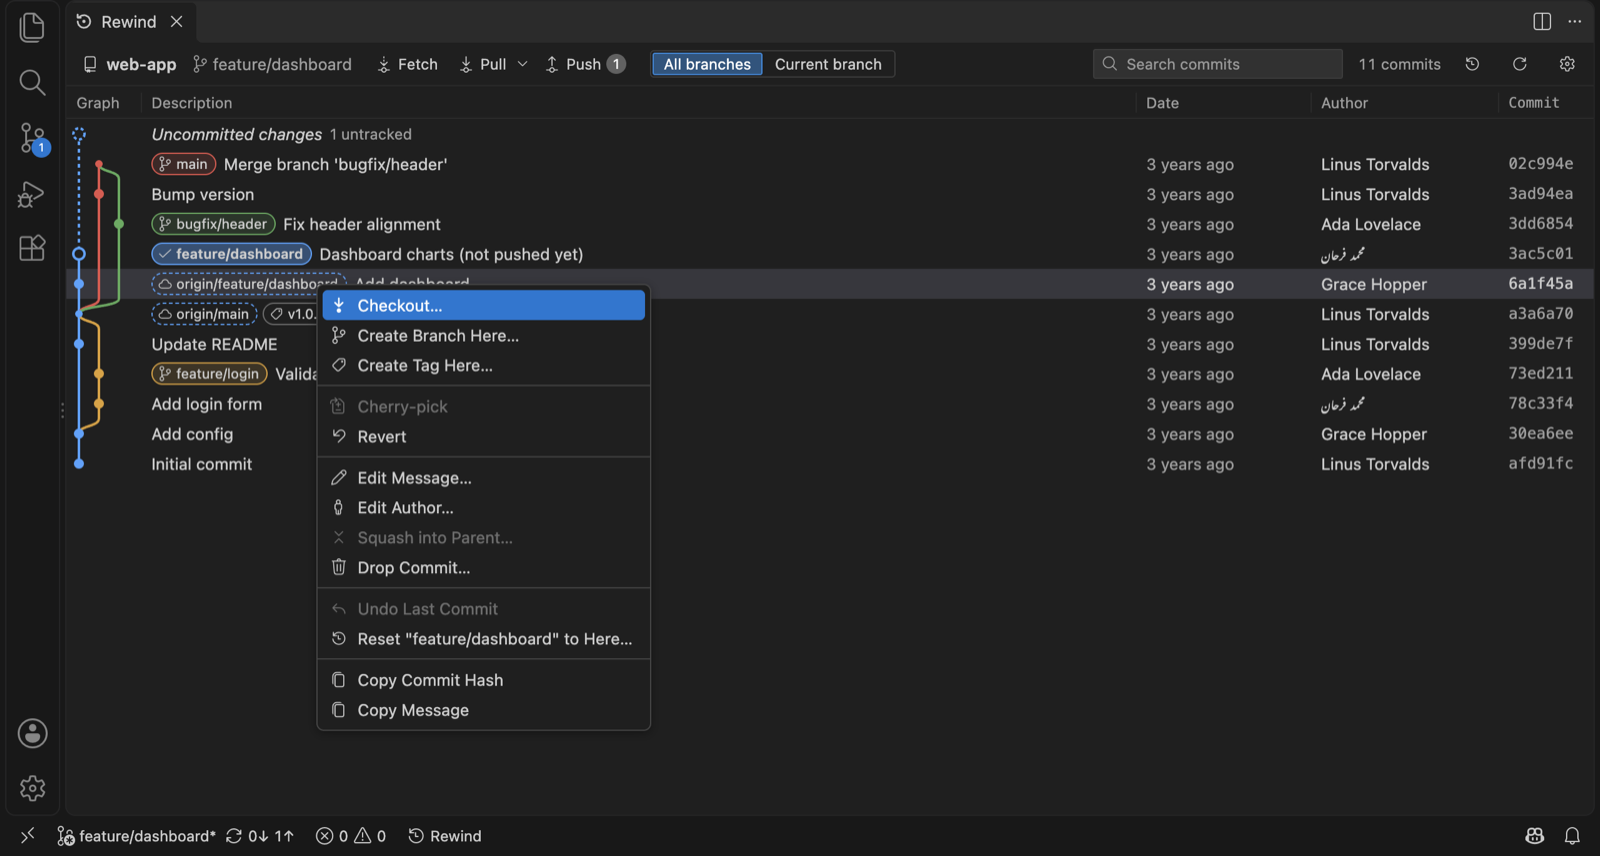Switch to Current branch filter

point(828,64)
